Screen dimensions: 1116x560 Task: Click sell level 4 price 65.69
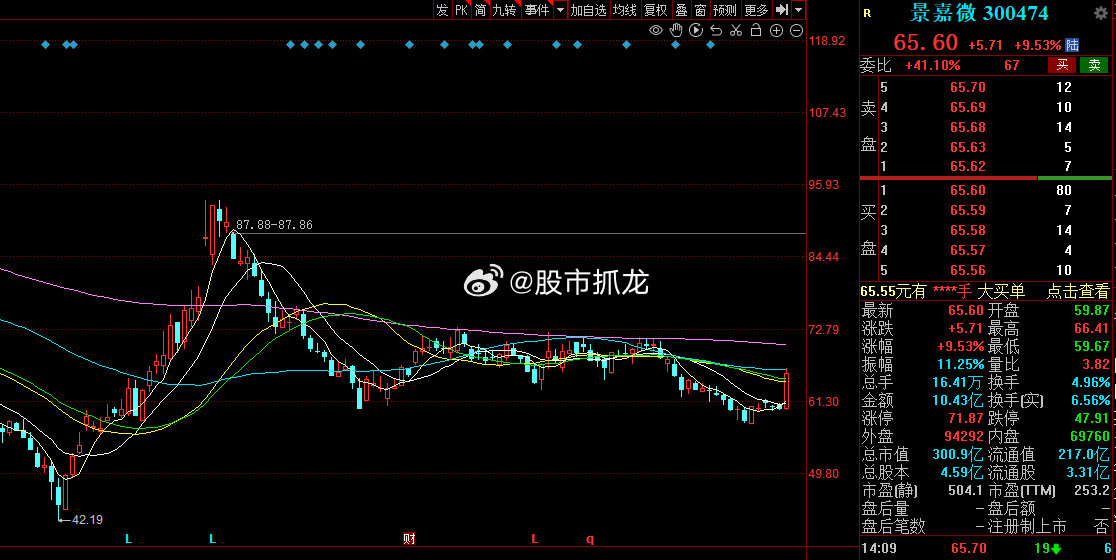[x=968, y=107]
